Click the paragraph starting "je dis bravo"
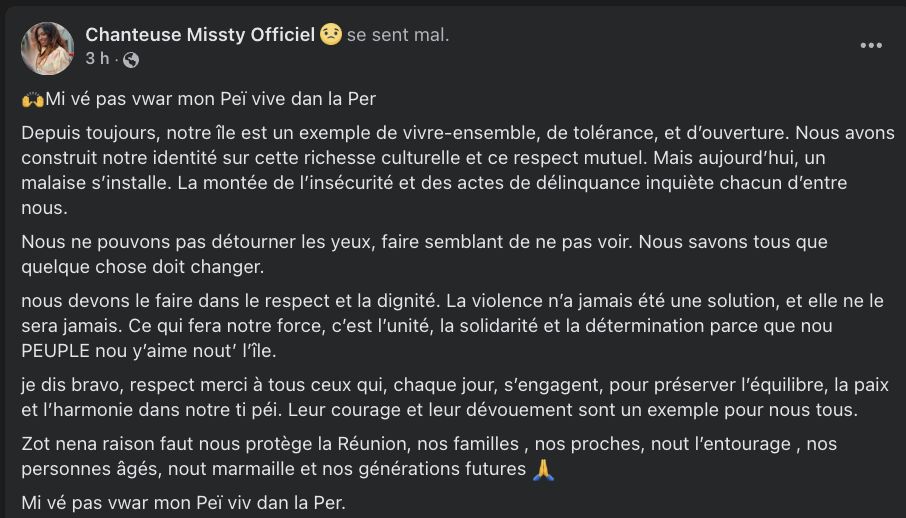This screenshot has width=906, height=518. click(450, 398)
